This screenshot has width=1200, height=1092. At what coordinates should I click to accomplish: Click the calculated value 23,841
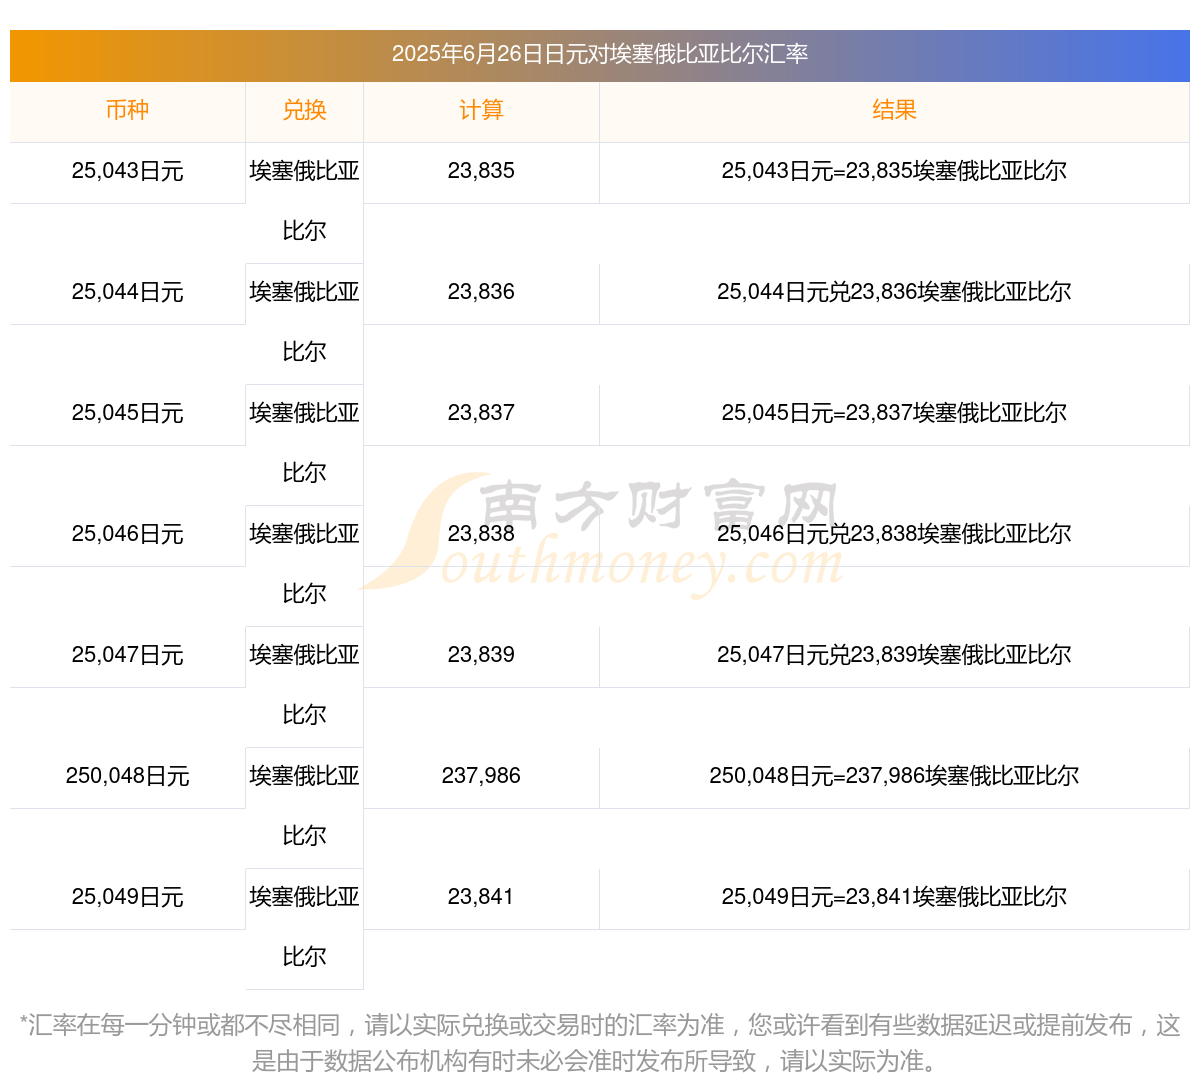(x=481, y=897)
